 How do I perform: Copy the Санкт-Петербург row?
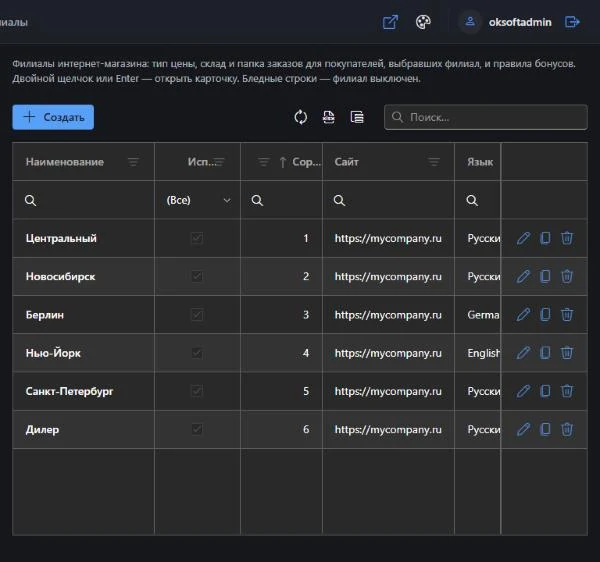point(545,391)
